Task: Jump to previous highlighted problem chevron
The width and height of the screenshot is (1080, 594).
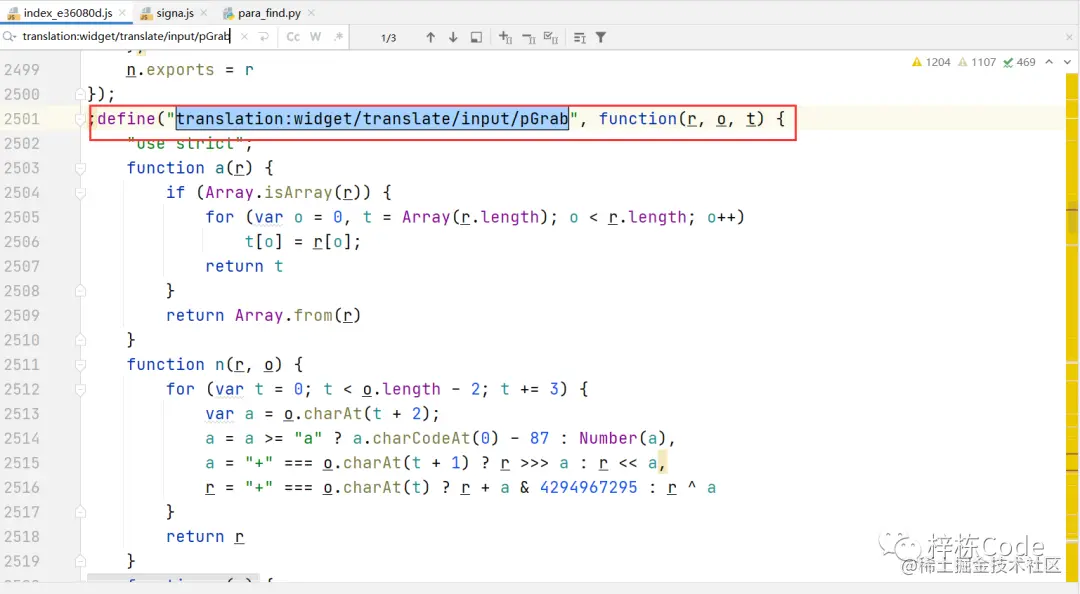Action: click(x=1049, y=62)
